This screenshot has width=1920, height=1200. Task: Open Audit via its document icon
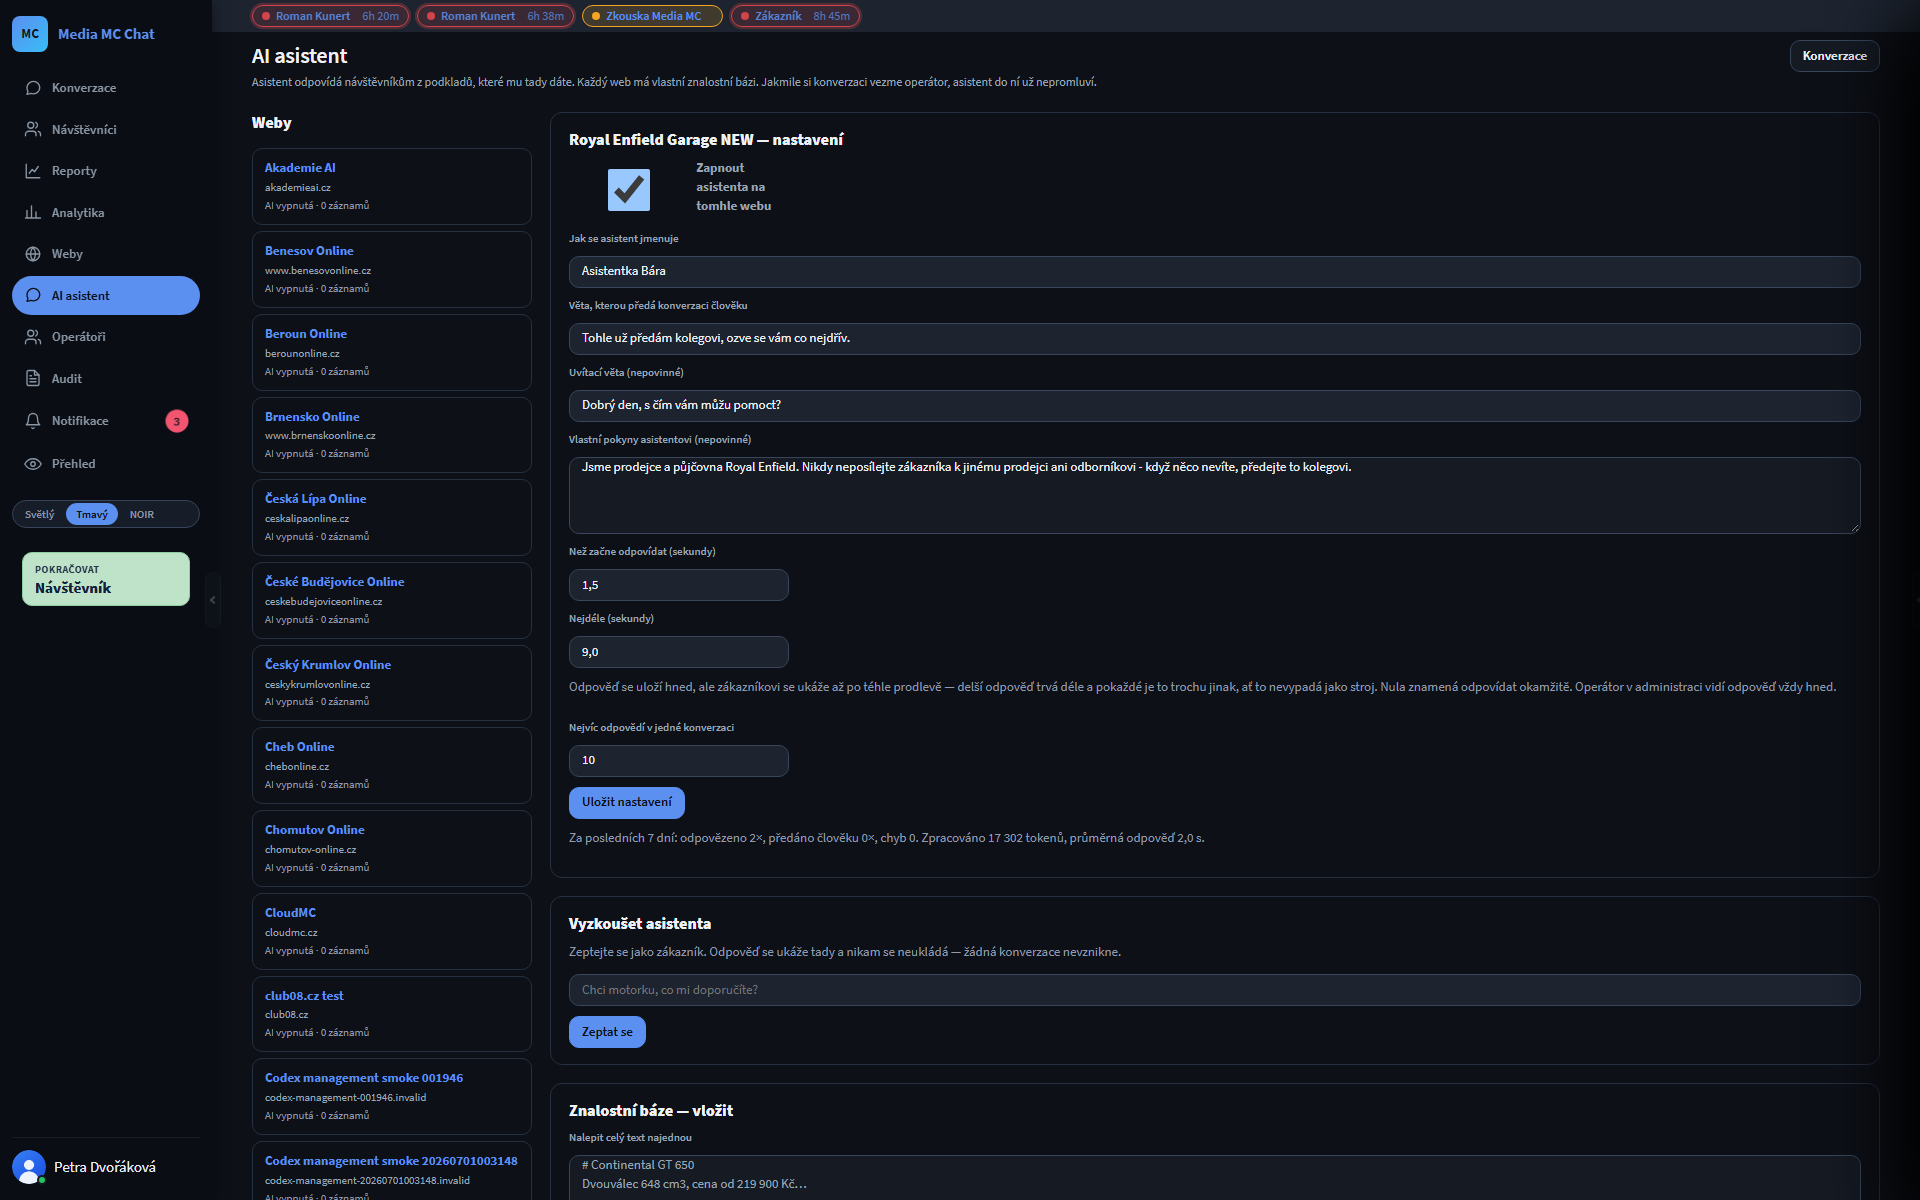(33, 379)
